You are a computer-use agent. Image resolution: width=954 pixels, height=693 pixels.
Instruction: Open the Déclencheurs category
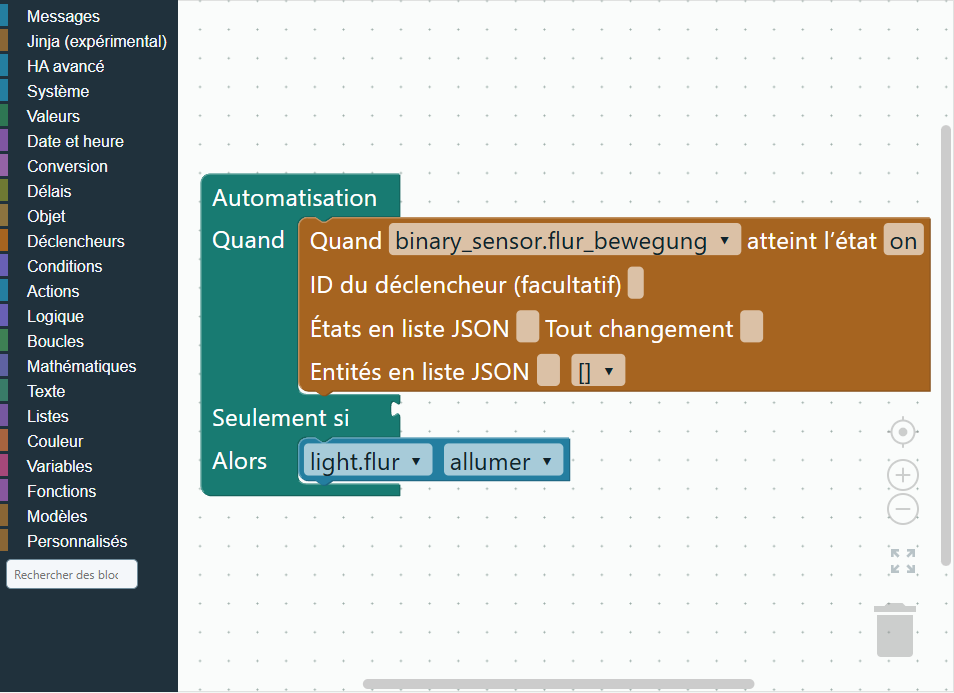point(89,241)
